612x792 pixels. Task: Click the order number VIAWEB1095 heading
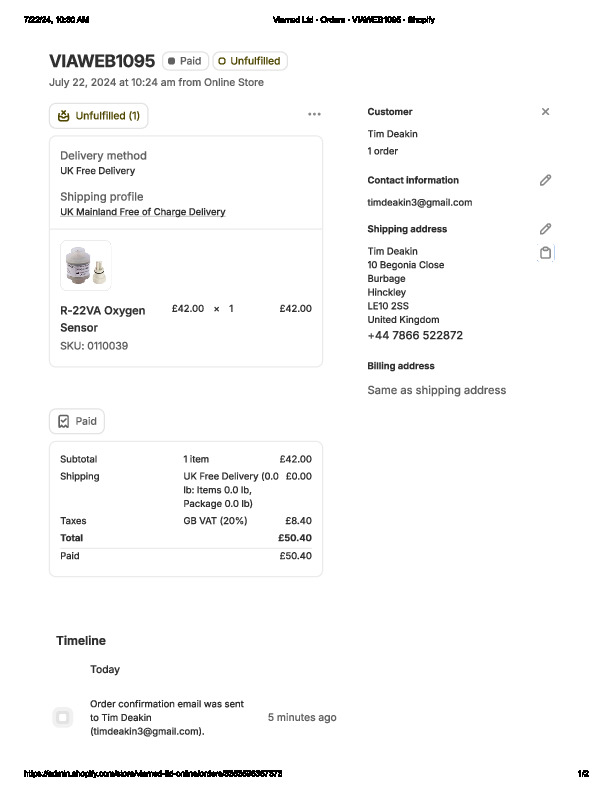coord(101,61)
